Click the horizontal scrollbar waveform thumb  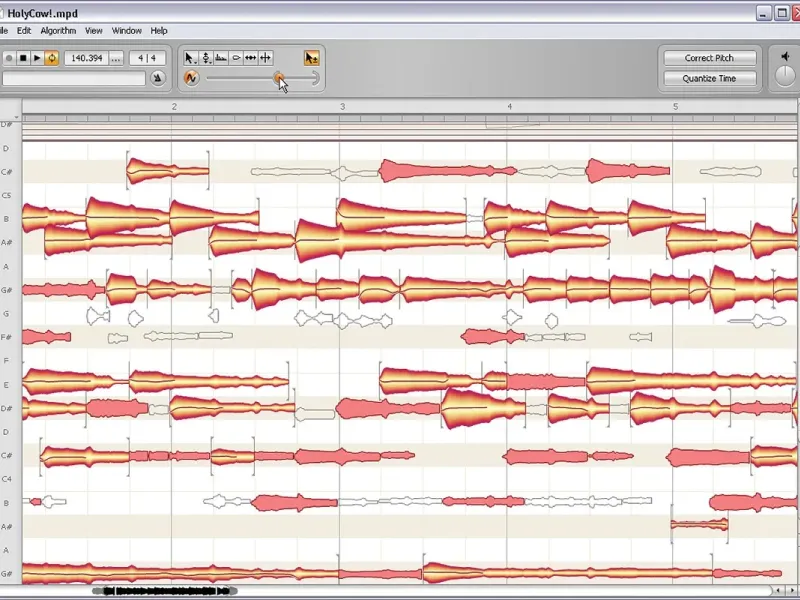coord(164,591)
